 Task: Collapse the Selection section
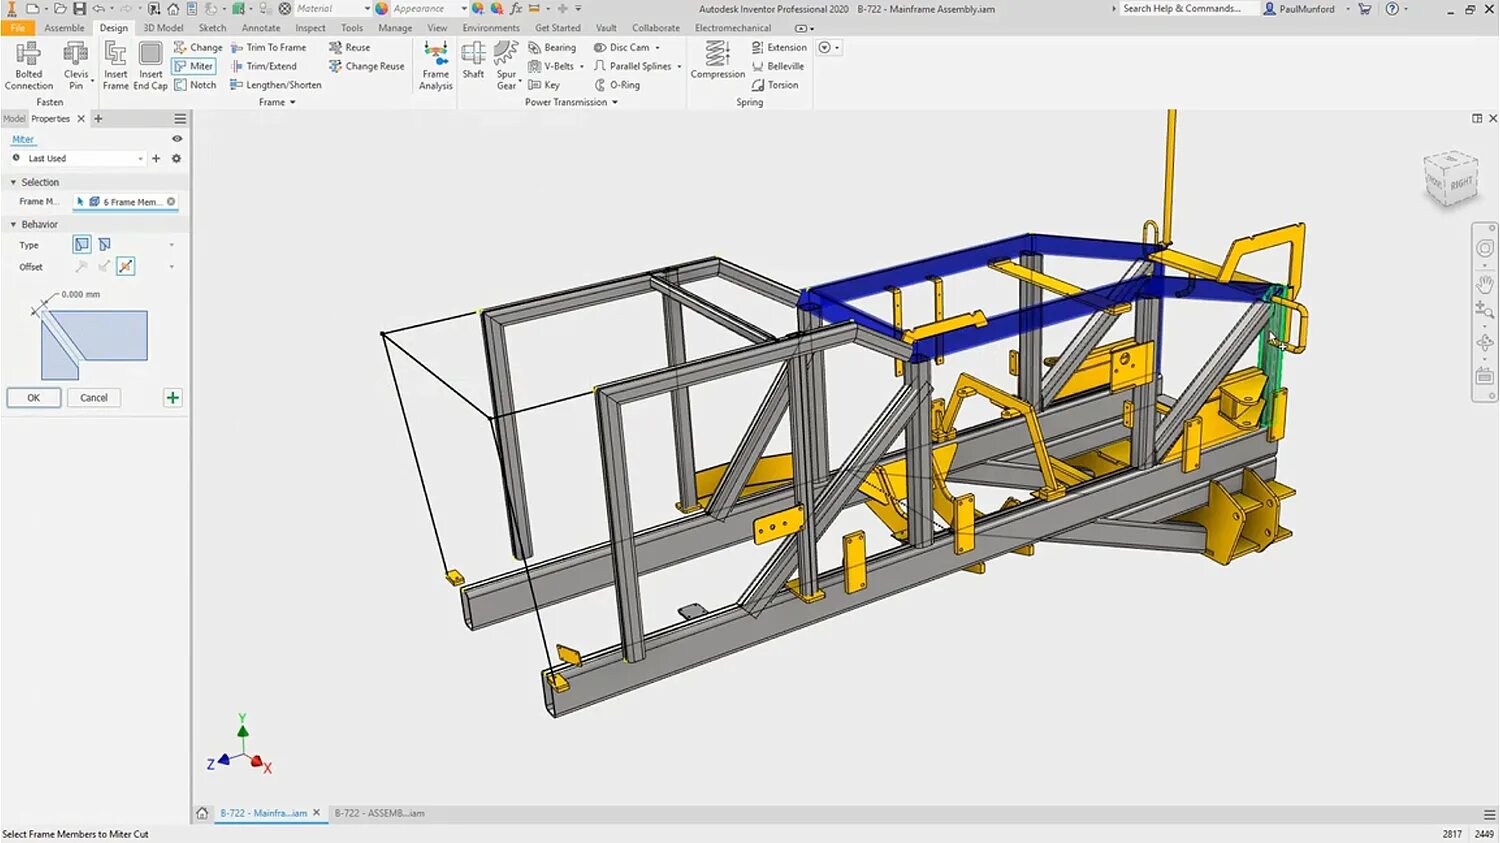[x=14, y=182]
